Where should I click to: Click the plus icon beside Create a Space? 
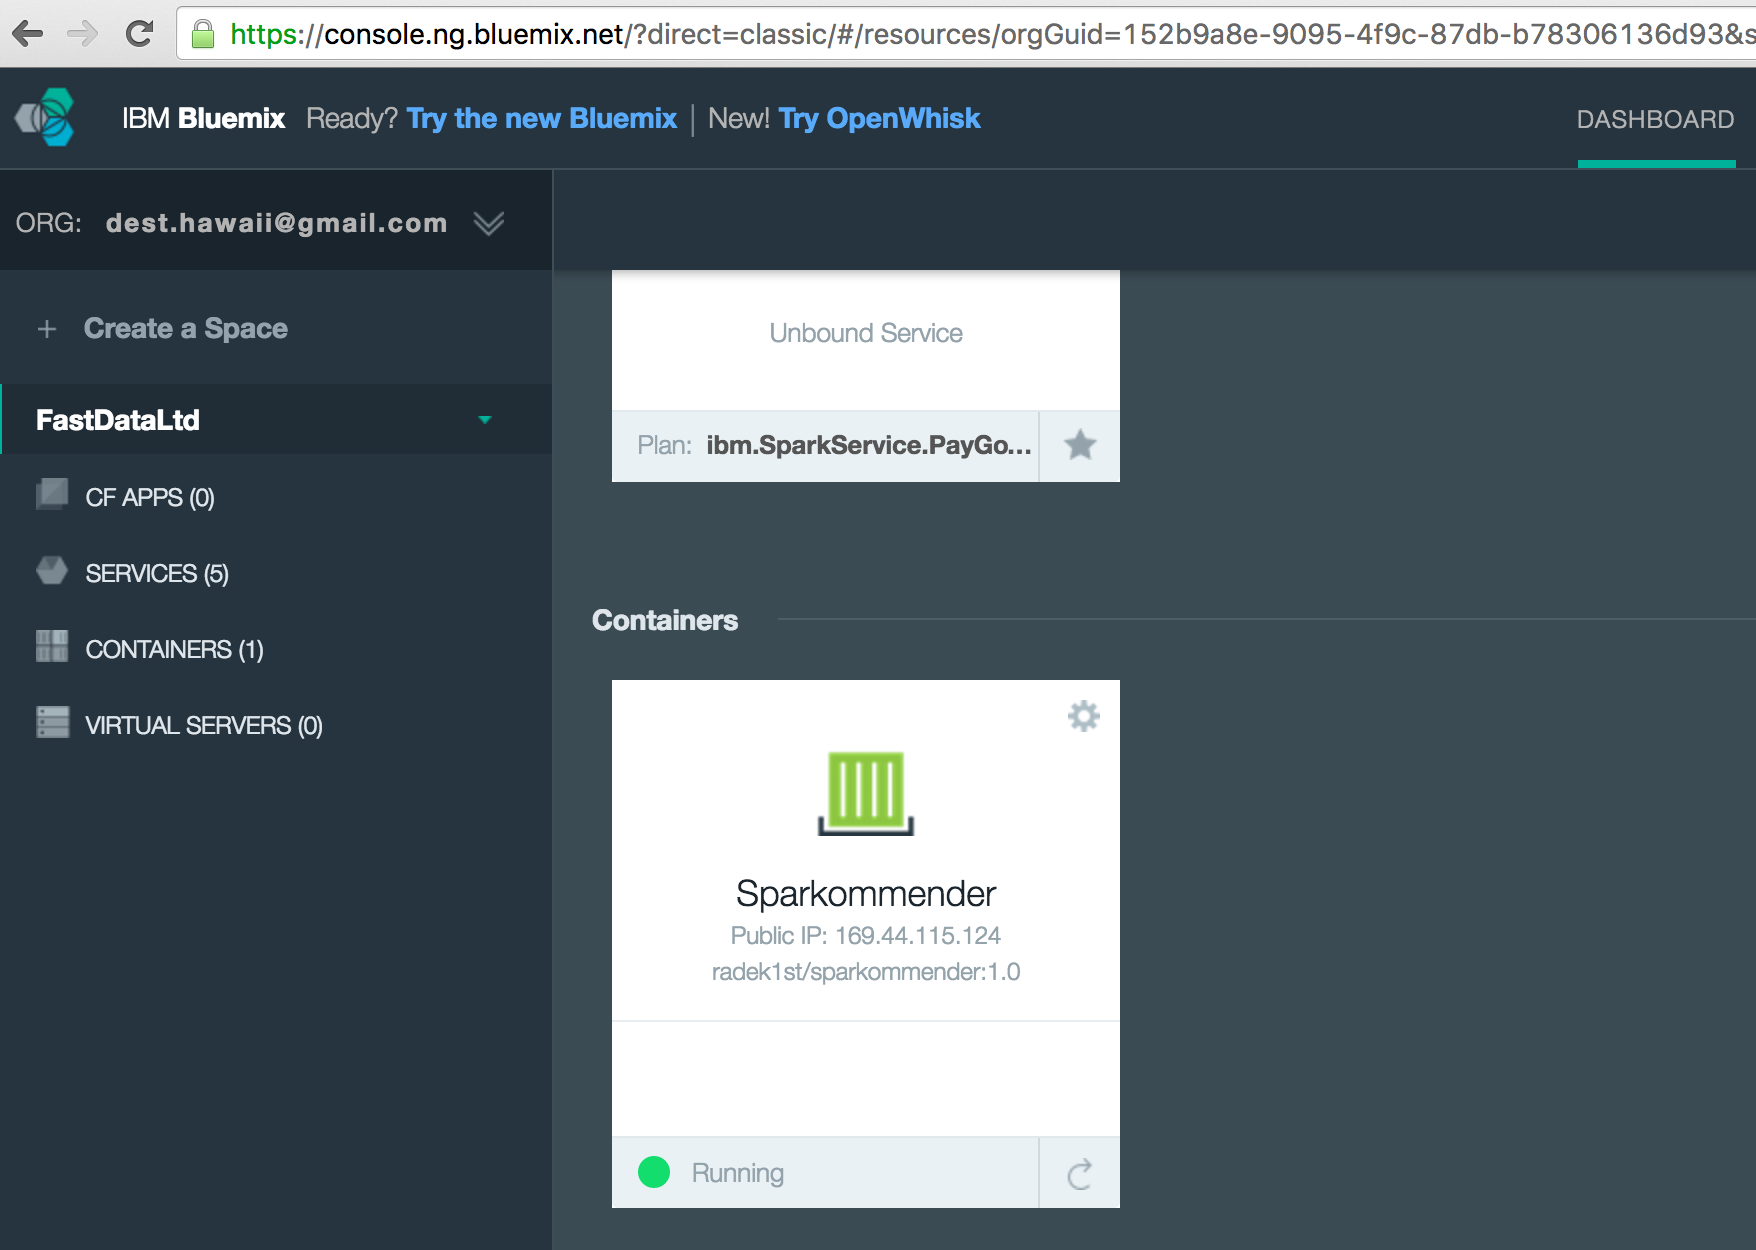point(47,329)
